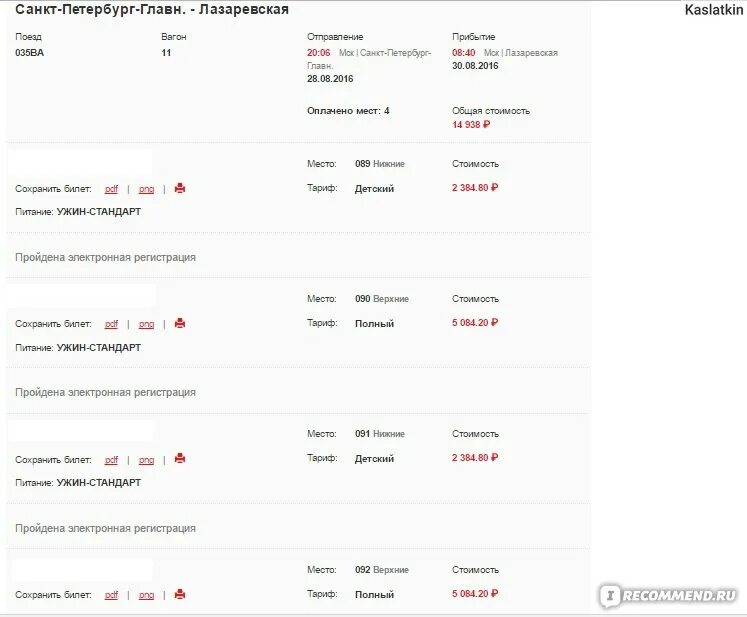747x617 pixels.
Task: Click the price 5 084.20 for seat 090
Action: pyautogui.click(x=475, y=323)
